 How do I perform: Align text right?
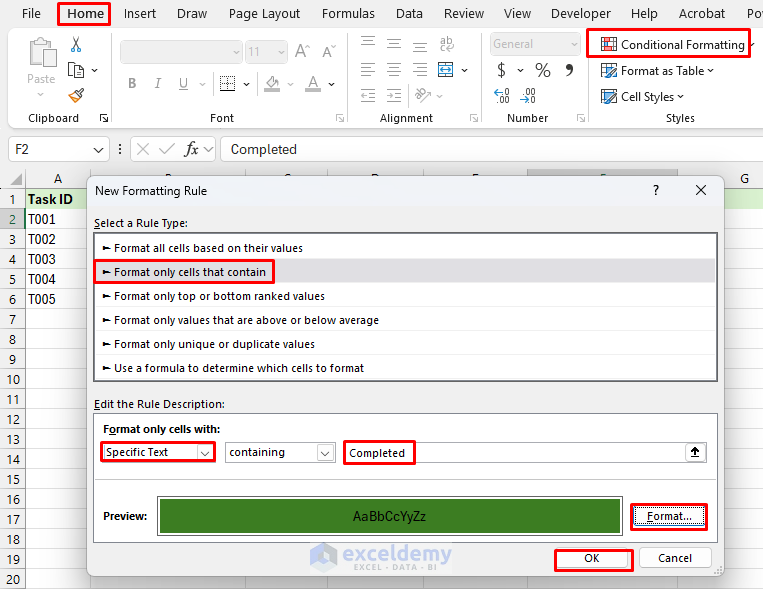pyautogui.click(x=419, y=70)
